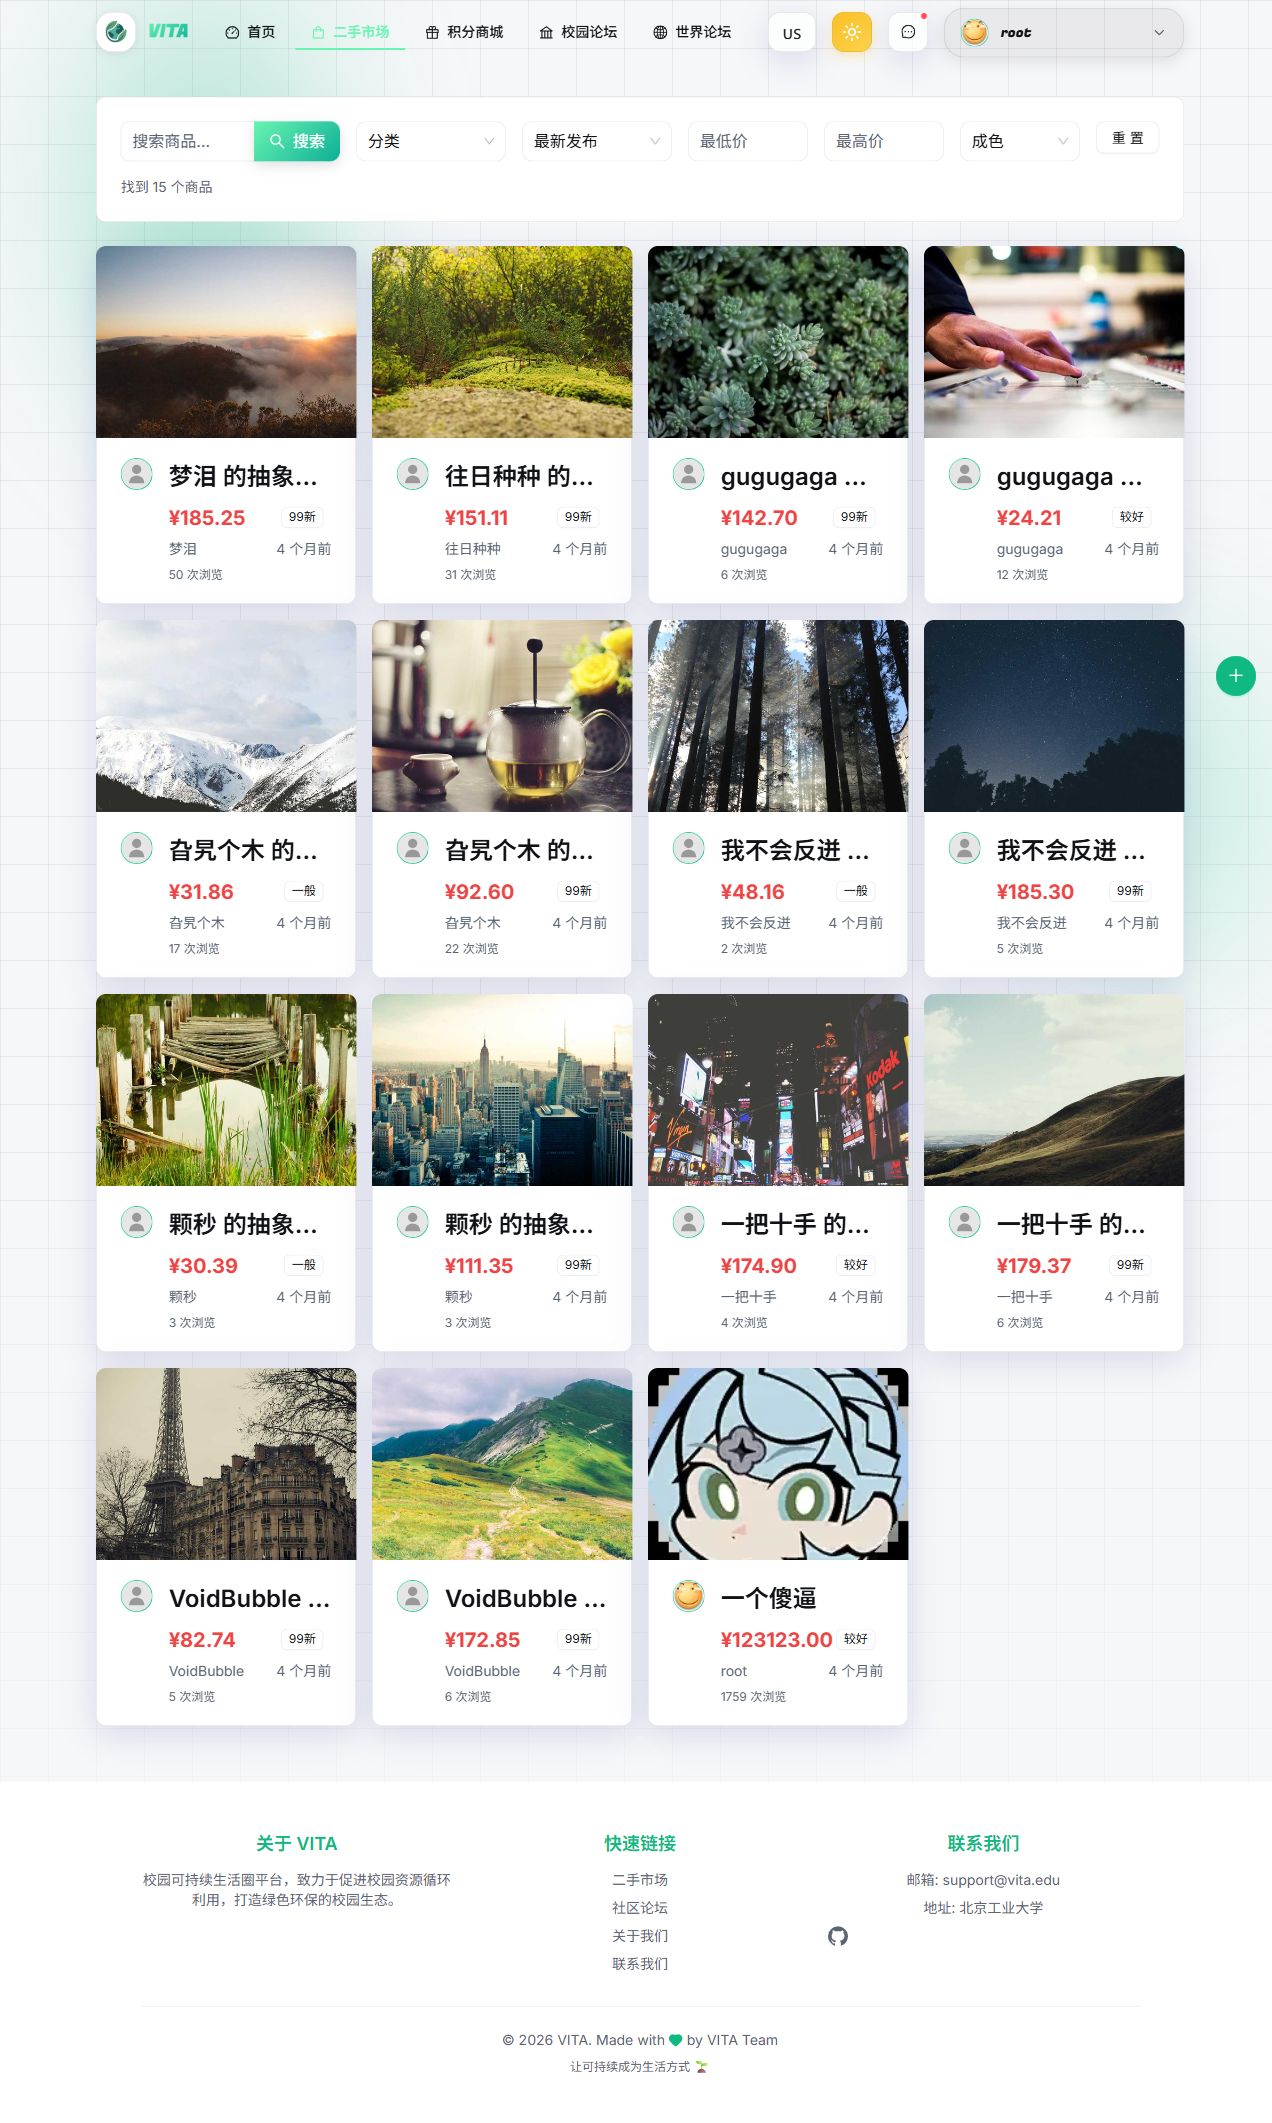
Task: Toggle the sun light-mode theme button
Action: (x=852, y=32)
